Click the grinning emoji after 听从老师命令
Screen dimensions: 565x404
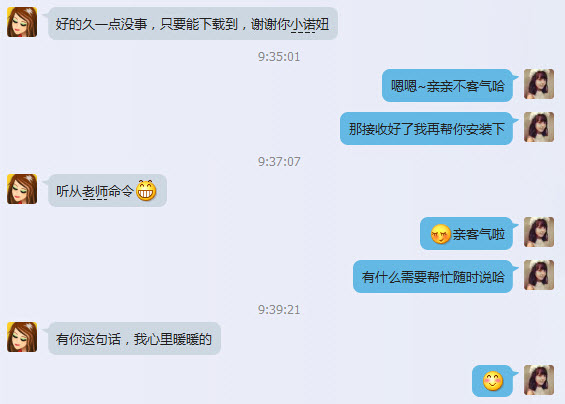tap(146, 190)
